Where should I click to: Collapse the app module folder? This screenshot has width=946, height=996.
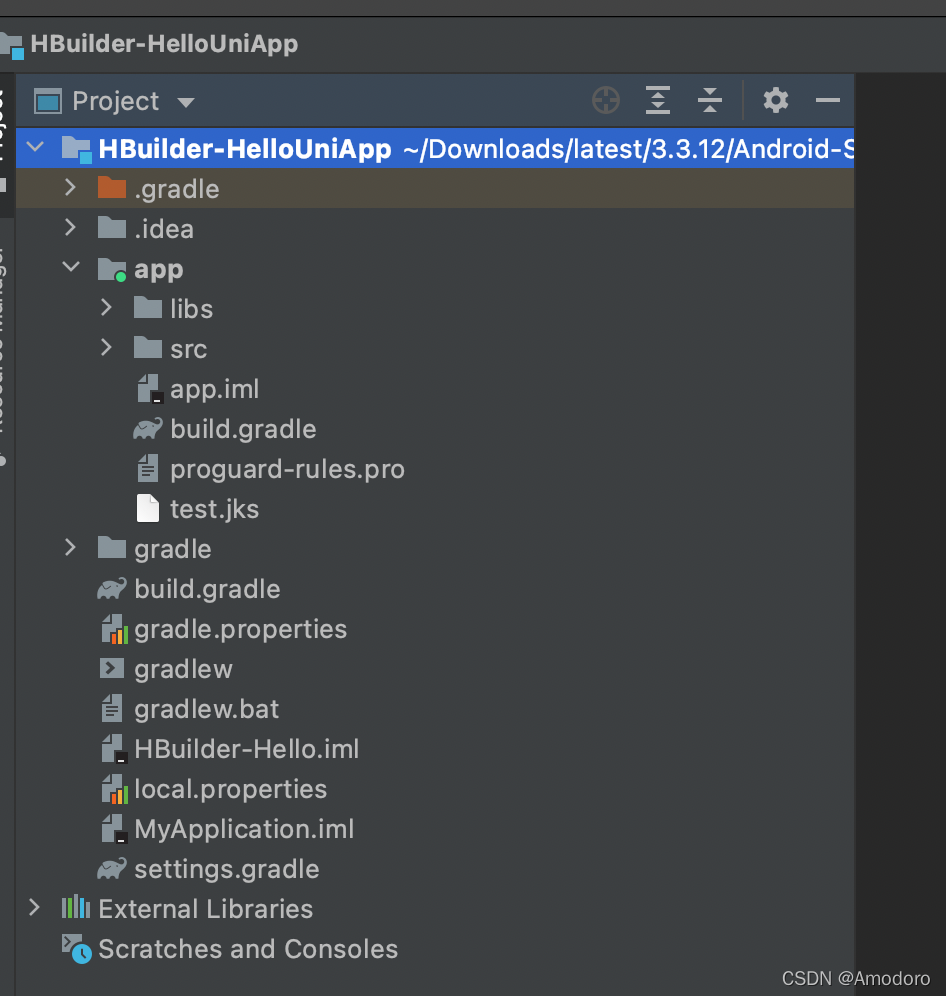click(x=71, y=267)
